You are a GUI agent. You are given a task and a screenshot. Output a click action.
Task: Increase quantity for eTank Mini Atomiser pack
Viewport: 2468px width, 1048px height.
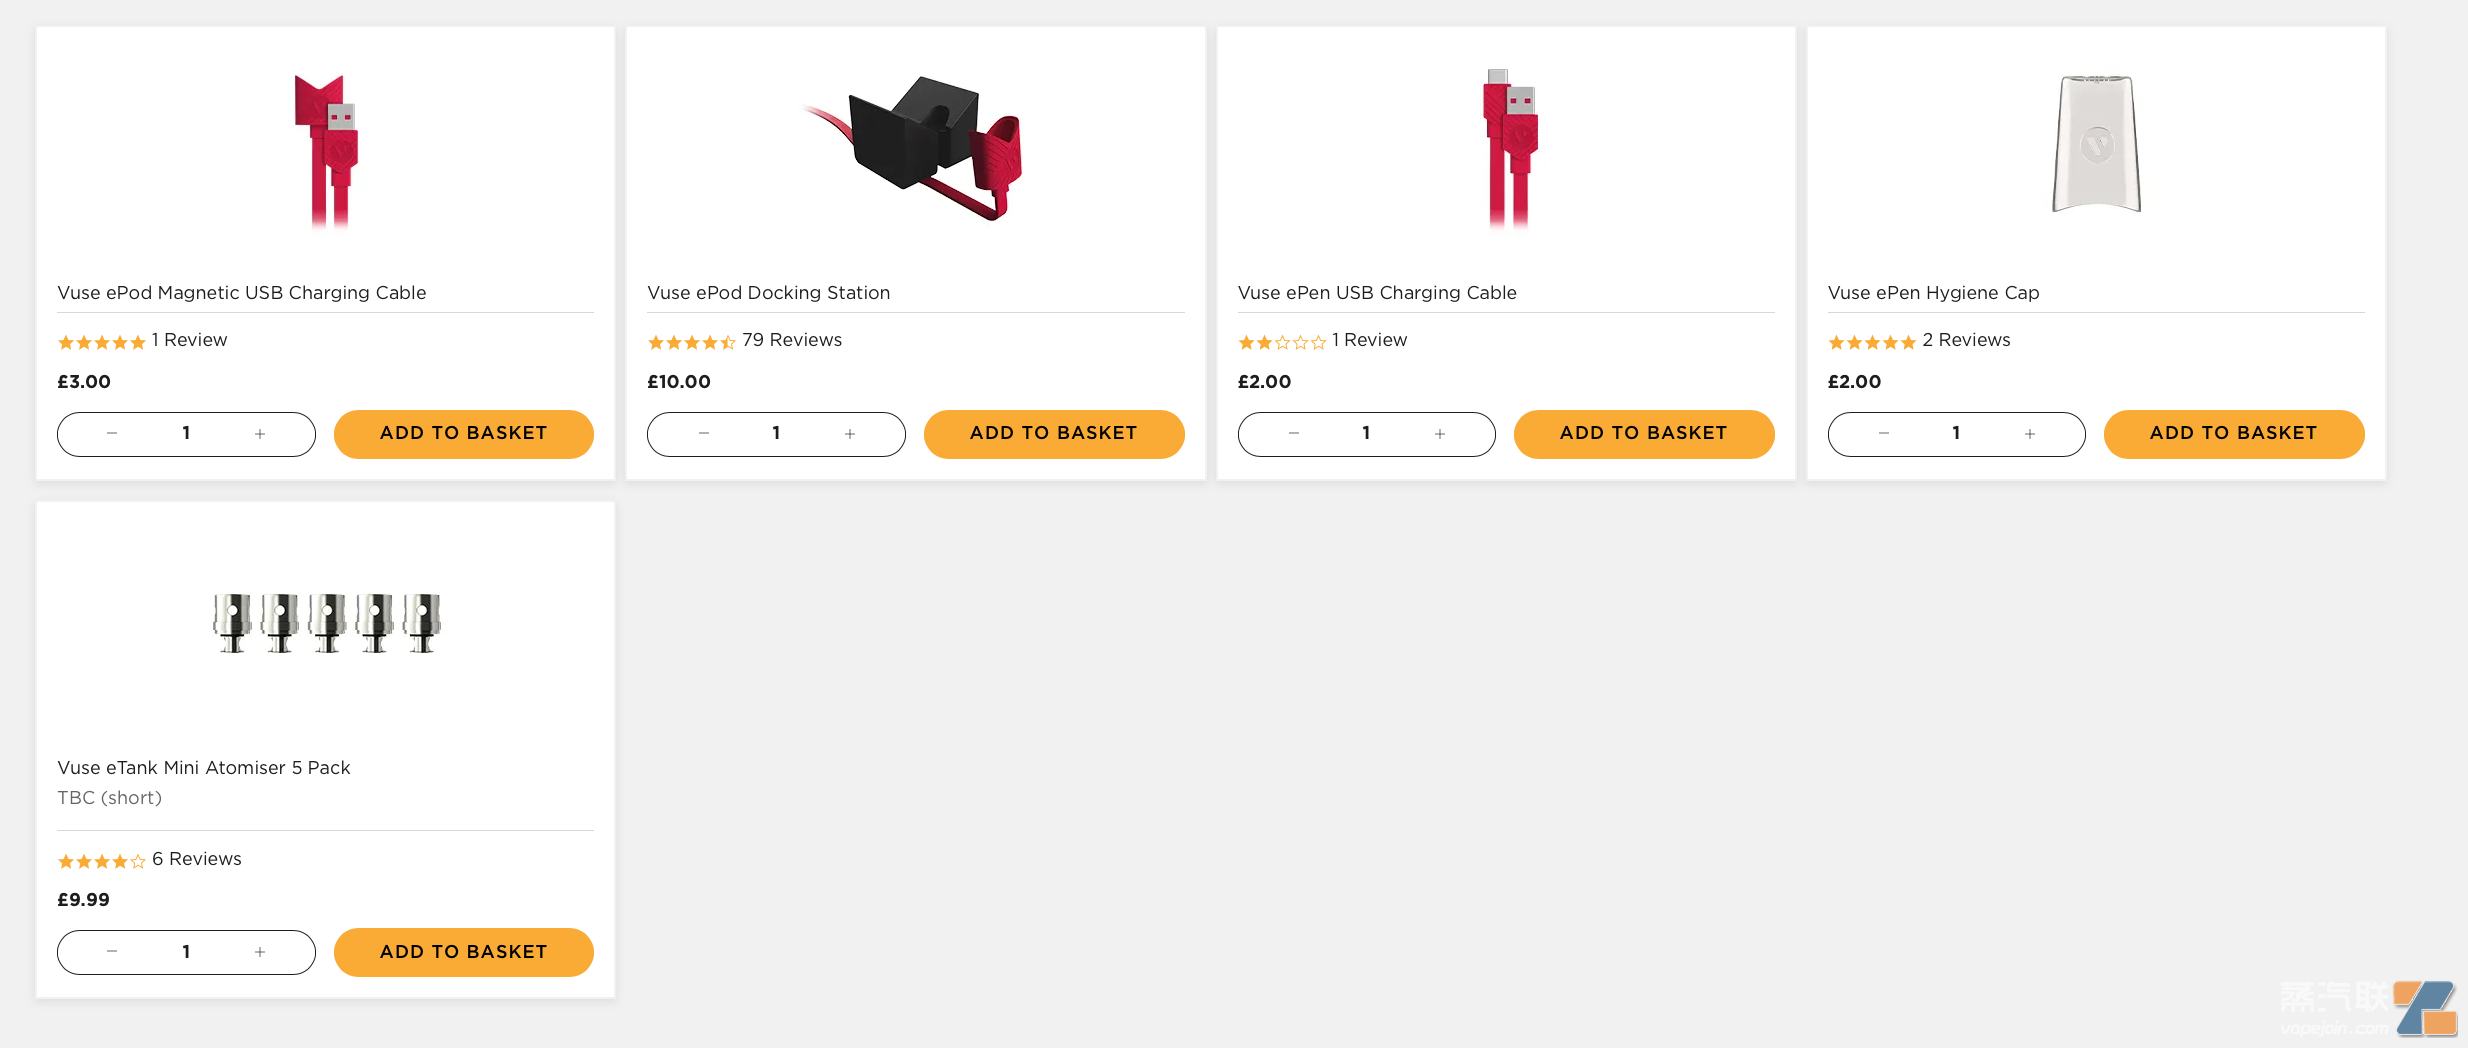[260, 952]
